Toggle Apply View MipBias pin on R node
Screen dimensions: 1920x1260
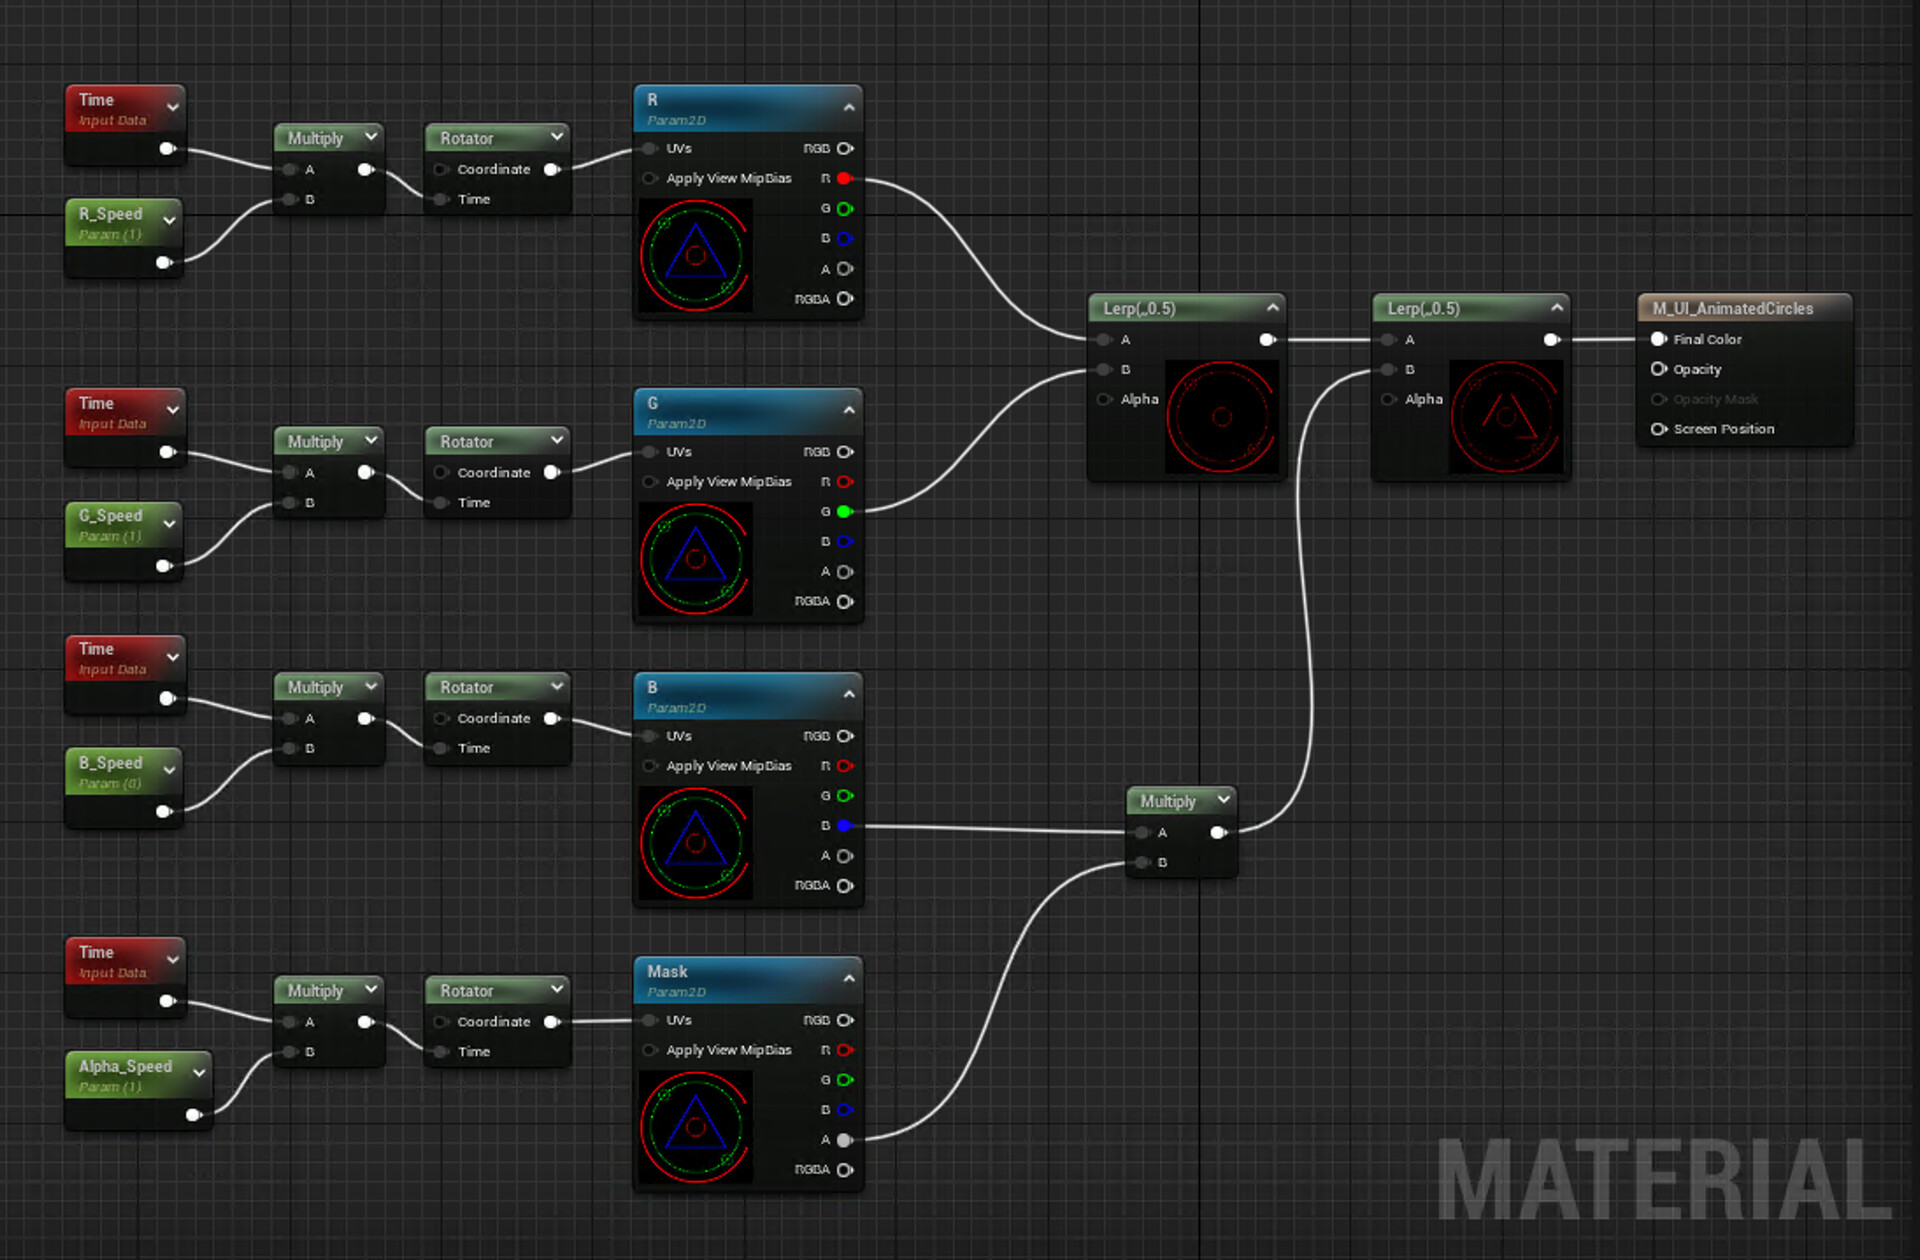point(650,179)
